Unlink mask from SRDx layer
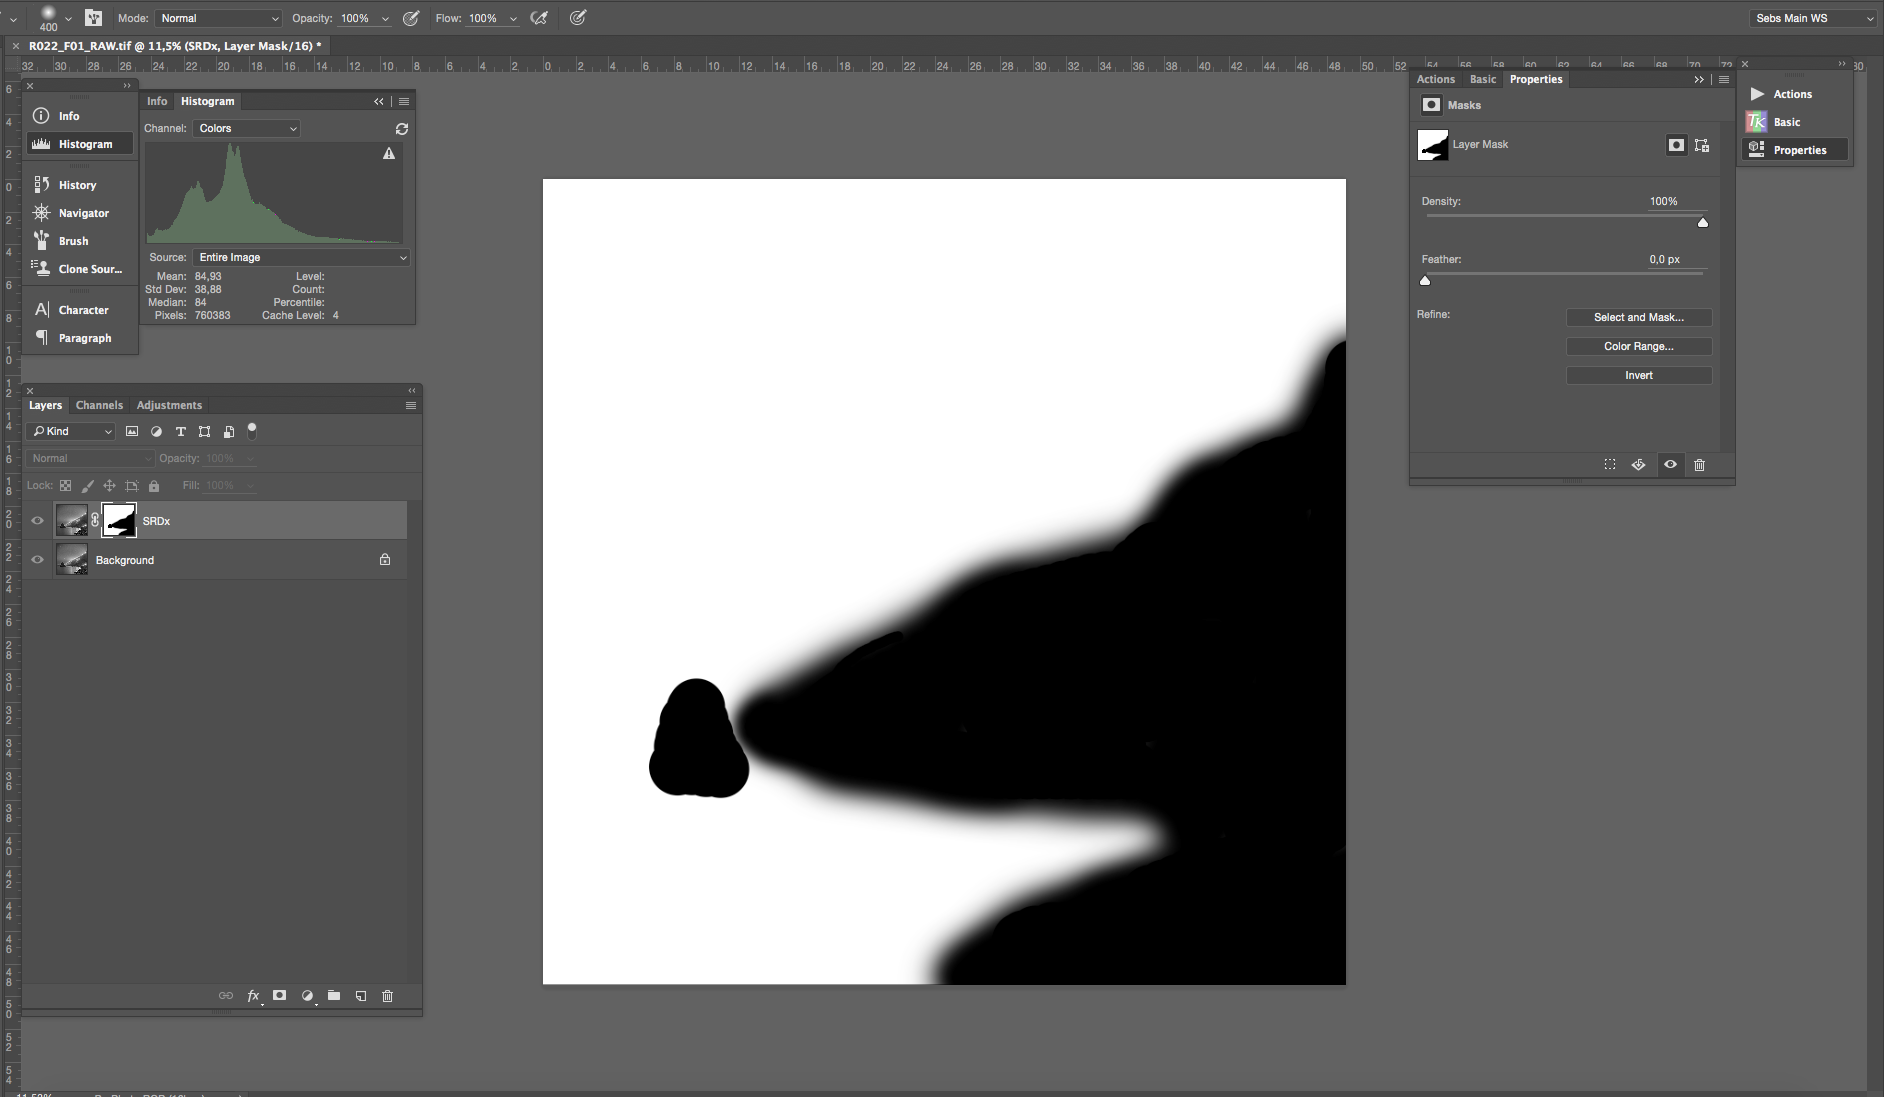The height and width of the screenshot is (1097, 1884). click(95, 520)
